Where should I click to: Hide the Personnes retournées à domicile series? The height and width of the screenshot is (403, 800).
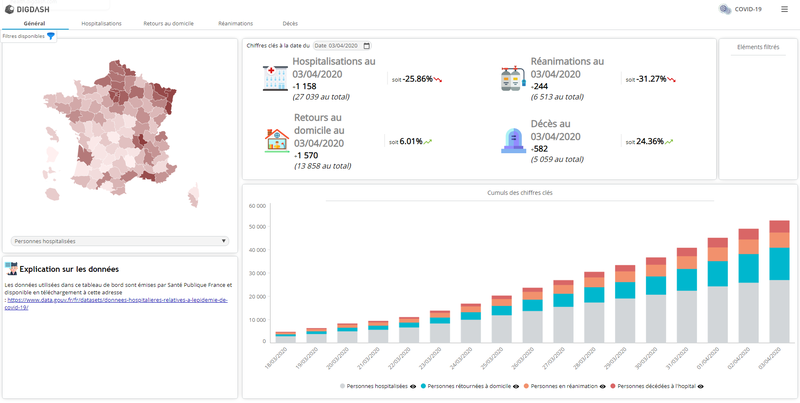click(x=516, y=385)
